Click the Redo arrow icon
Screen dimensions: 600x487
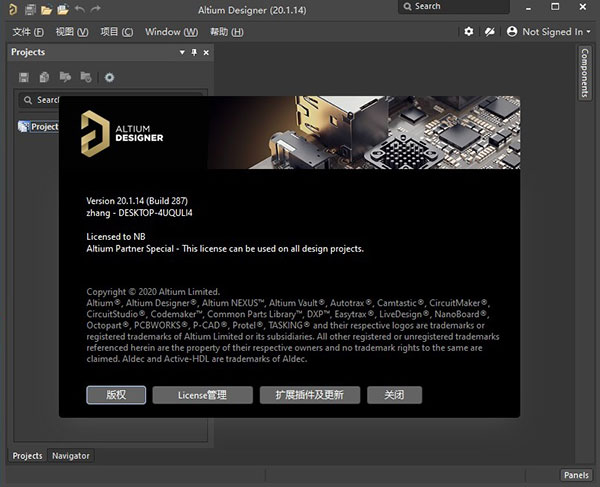pos(96,9)
